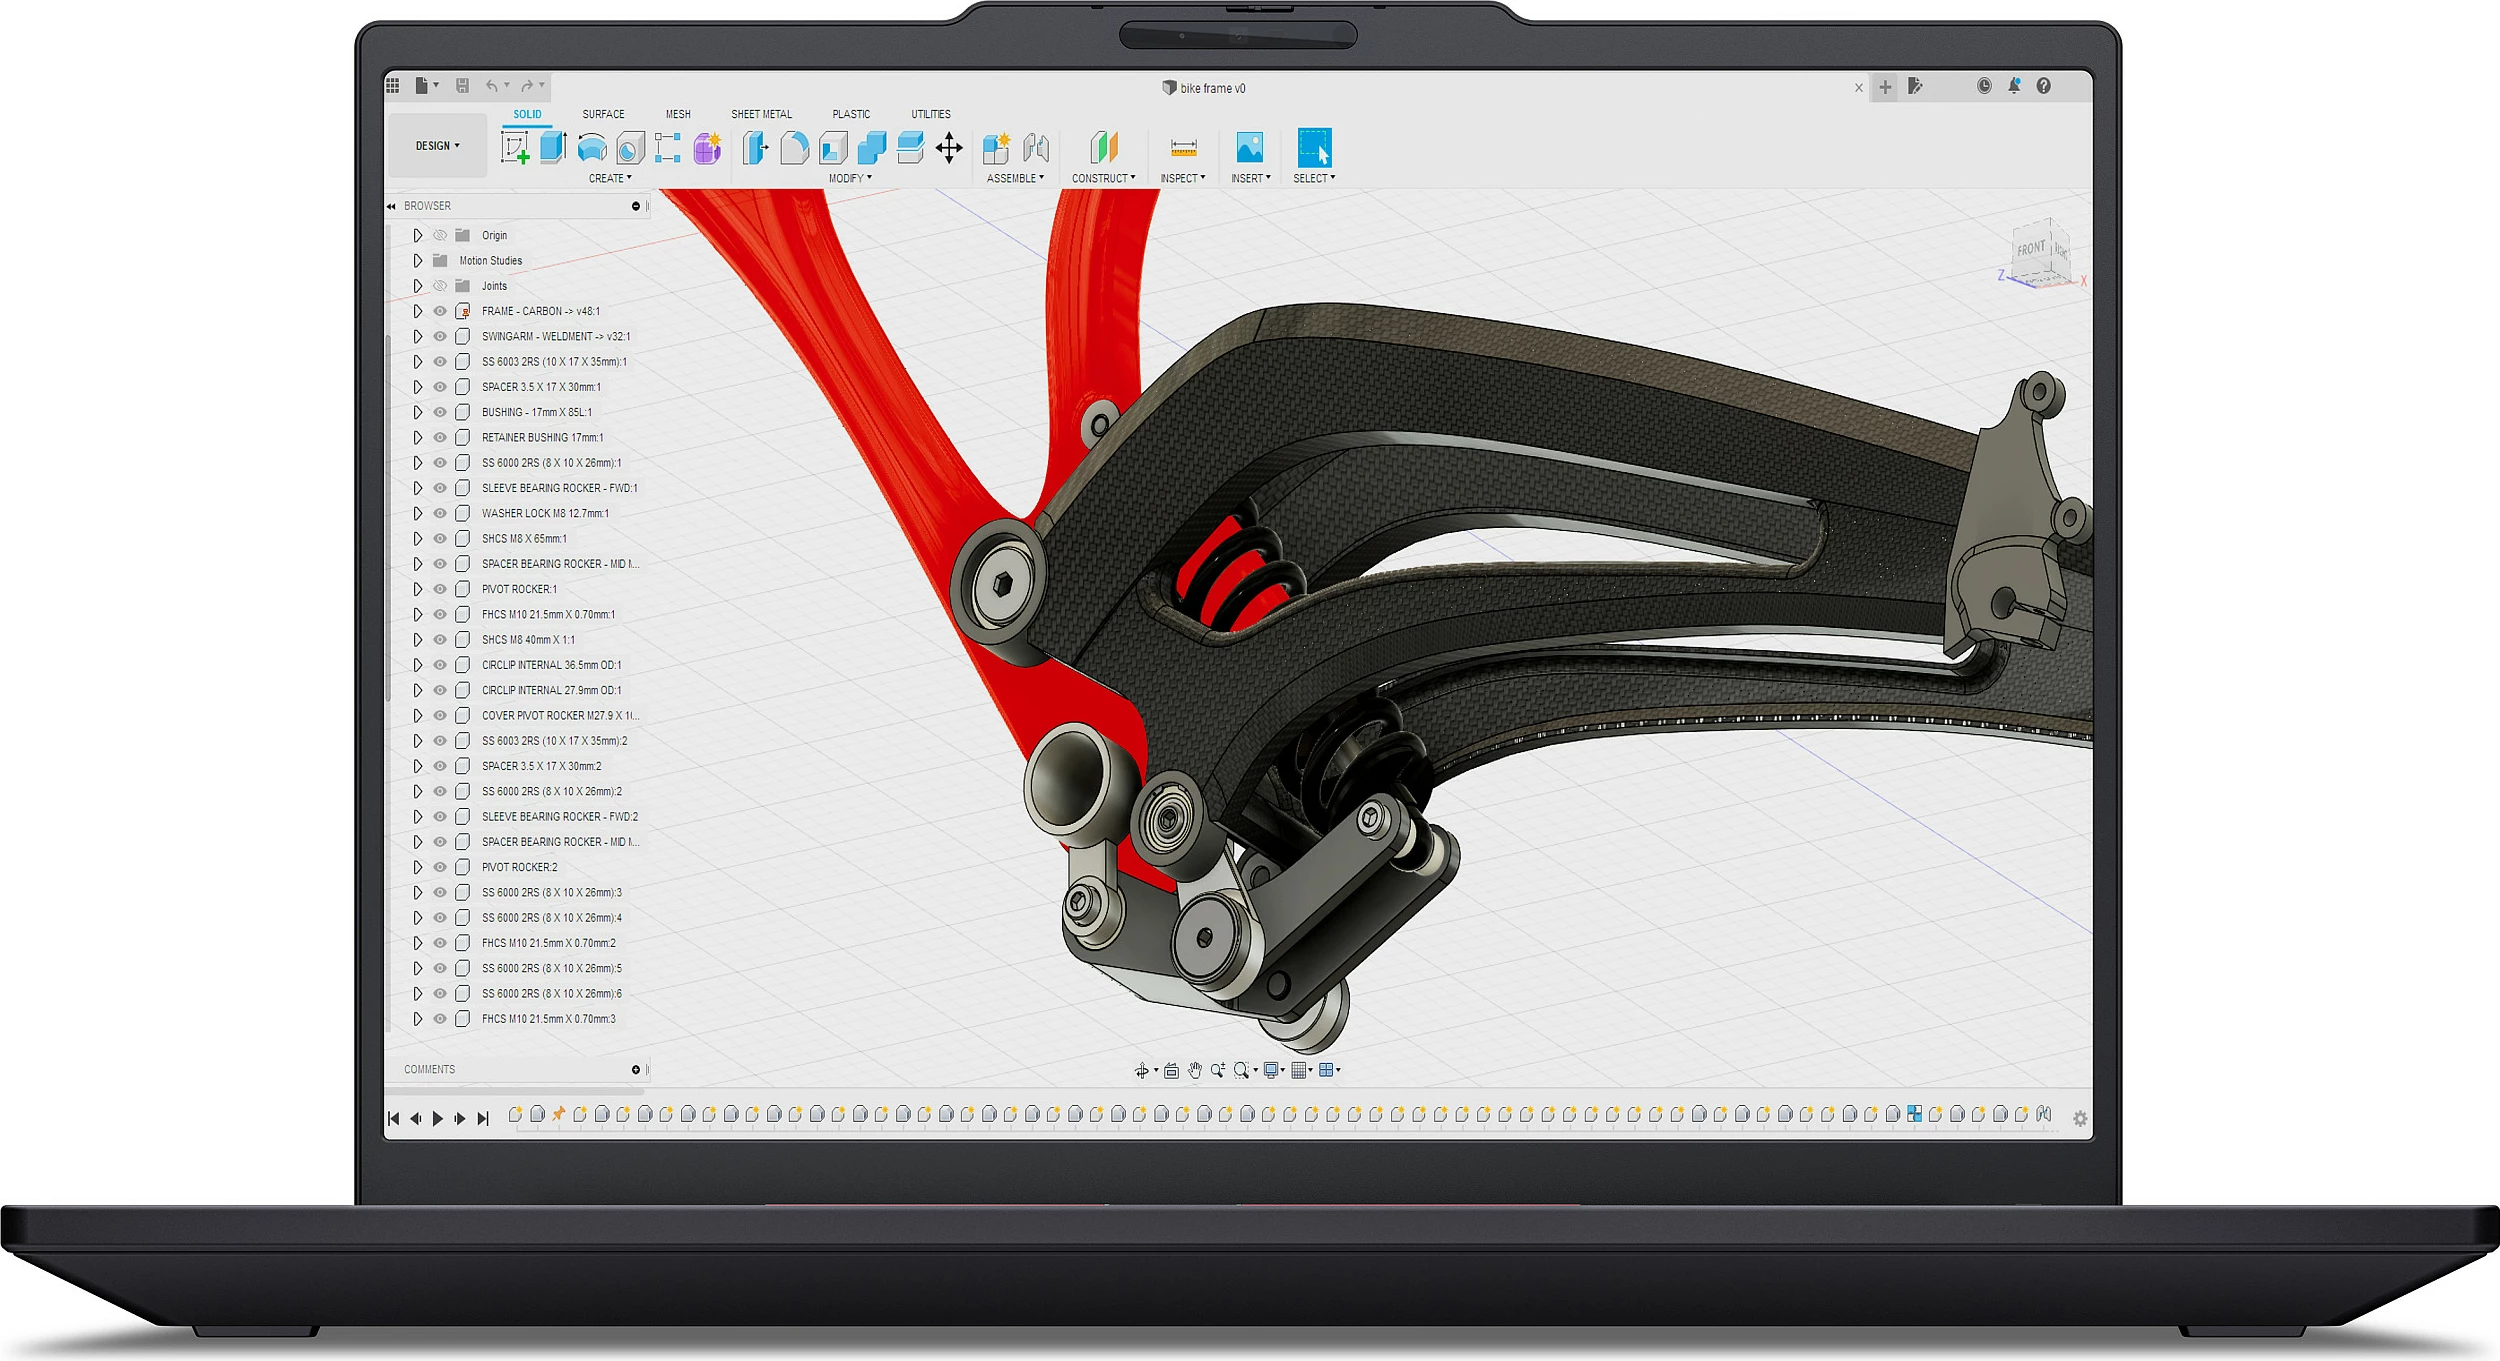Click the Save icon
This screenshot has width=2500, height=1361.
tap(462, 86)
